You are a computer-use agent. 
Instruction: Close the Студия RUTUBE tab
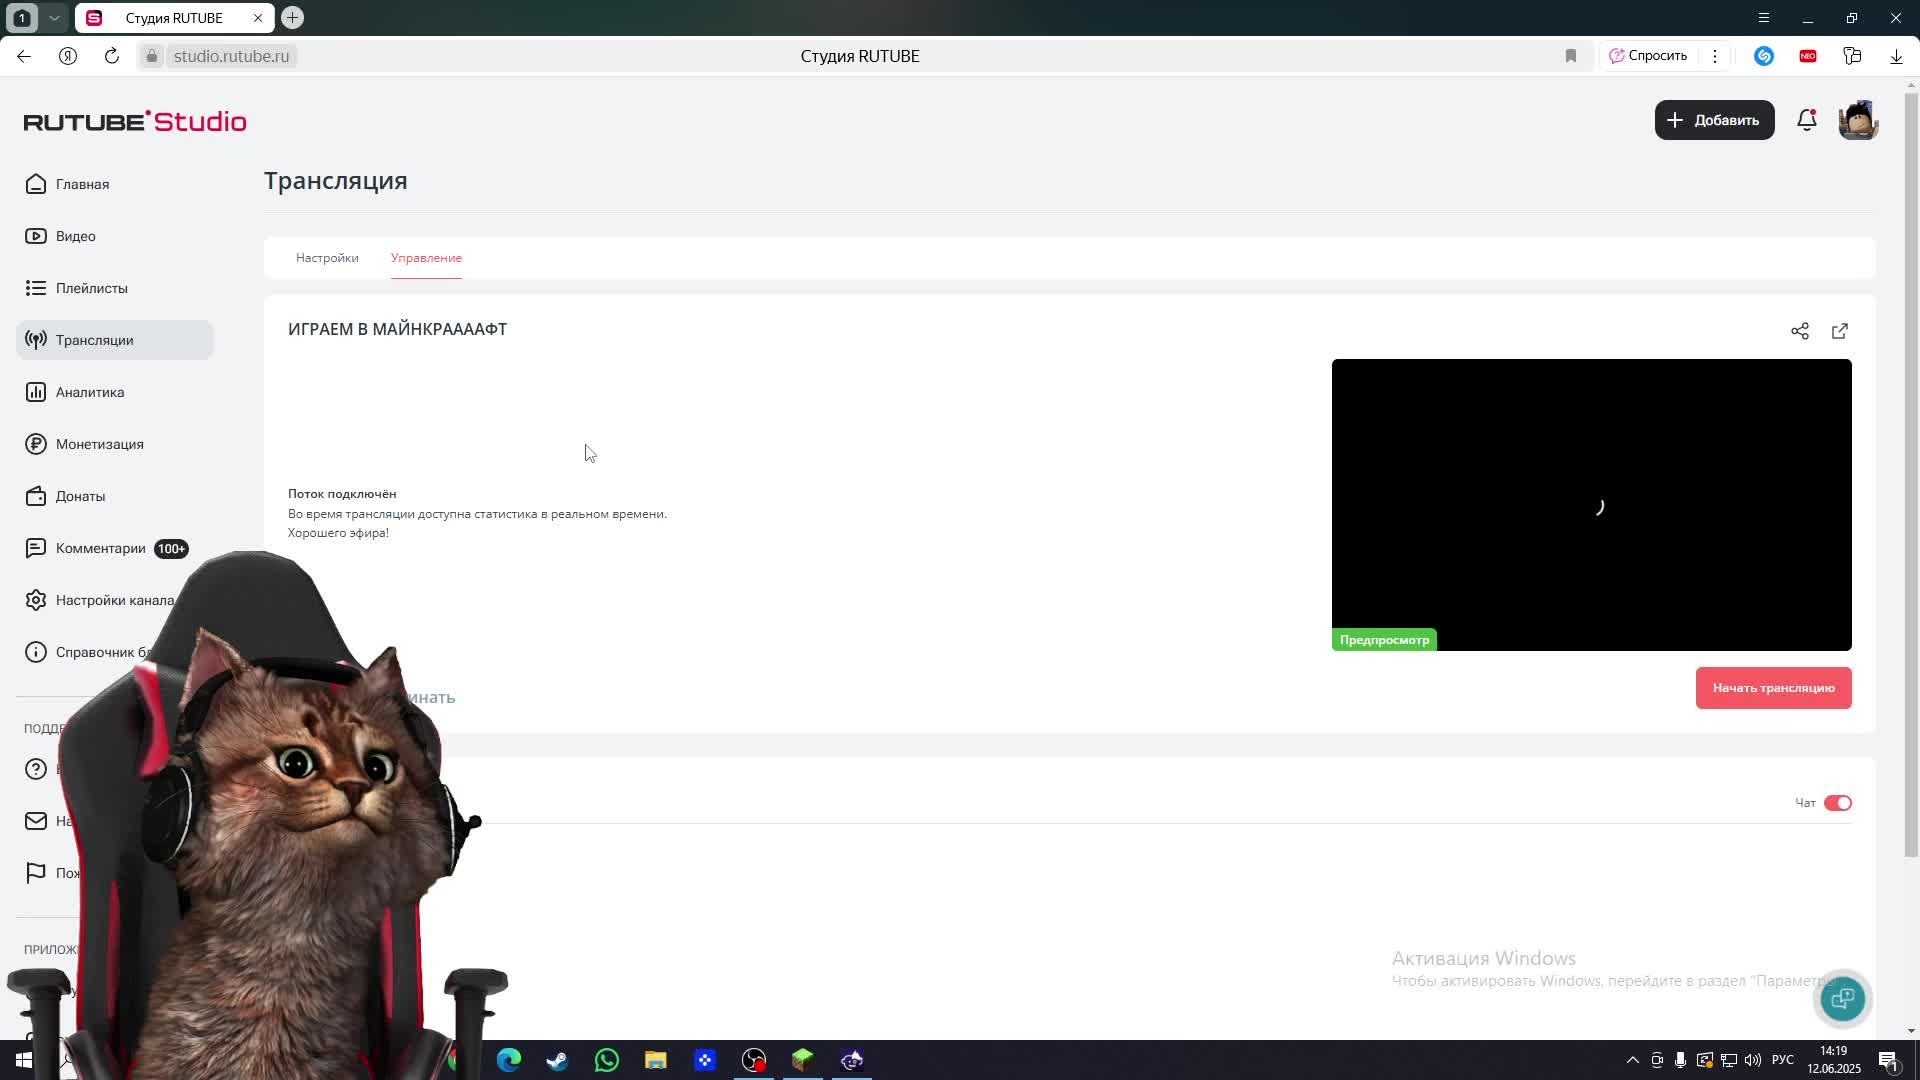pos(258,18)
